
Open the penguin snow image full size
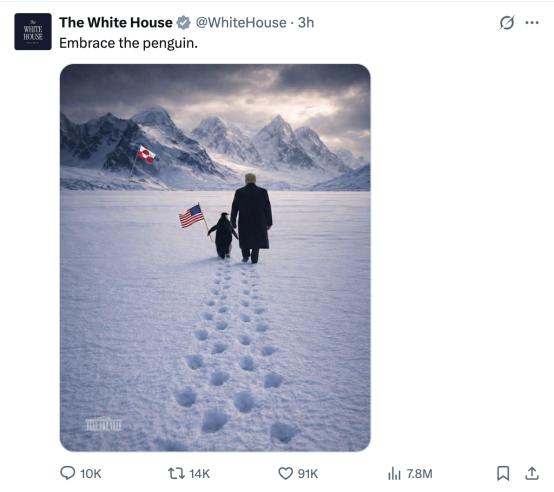[x=215, y=257]
